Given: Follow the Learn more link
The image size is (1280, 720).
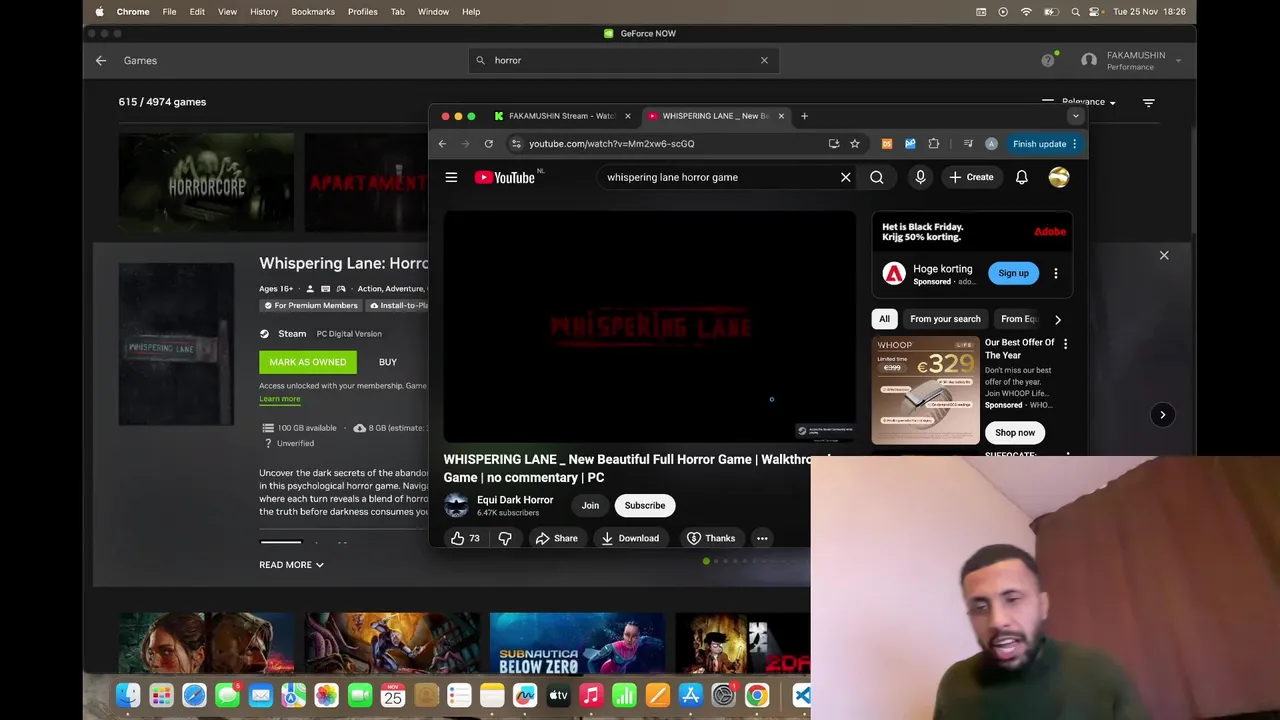Looking at the screenshot, I should pos(280,399).
